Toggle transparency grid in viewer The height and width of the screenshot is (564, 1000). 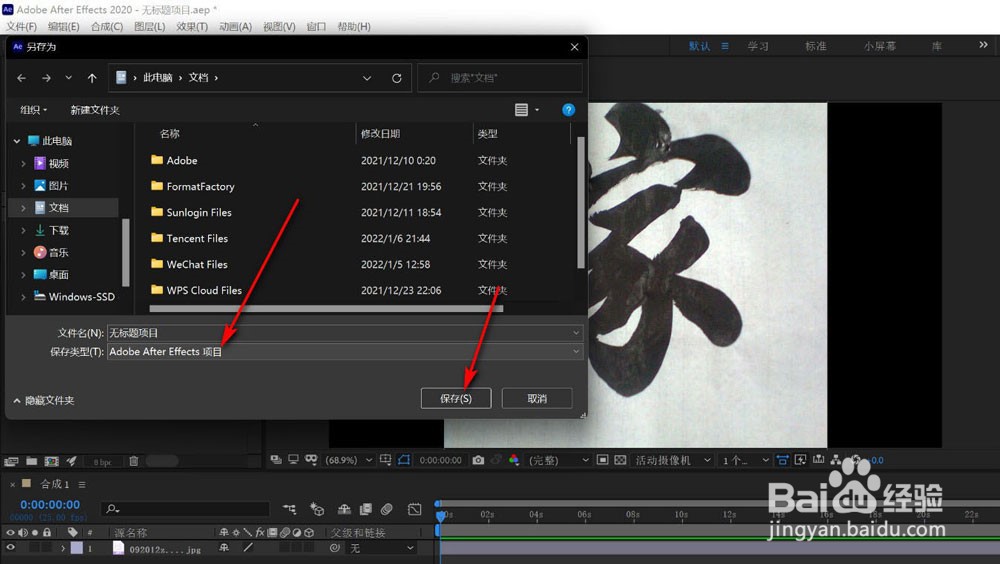(620, 460)
